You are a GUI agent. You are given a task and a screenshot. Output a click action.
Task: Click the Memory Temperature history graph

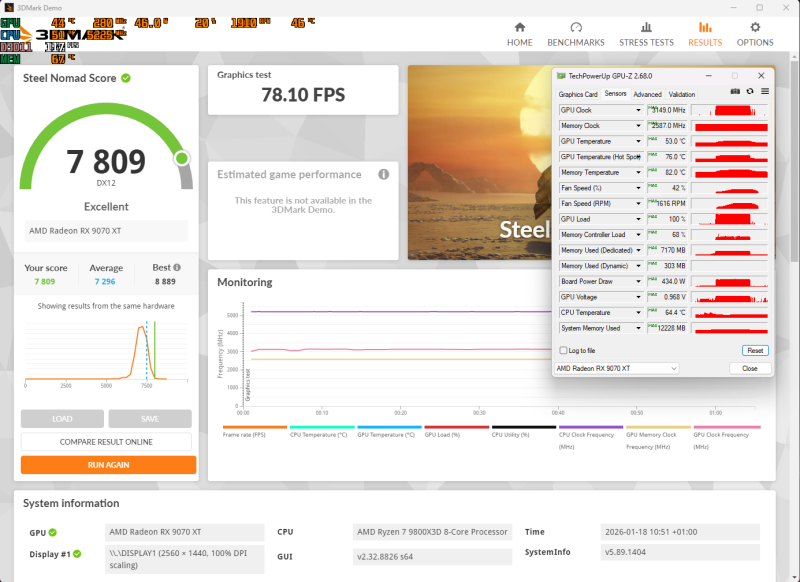click(730, 172)
